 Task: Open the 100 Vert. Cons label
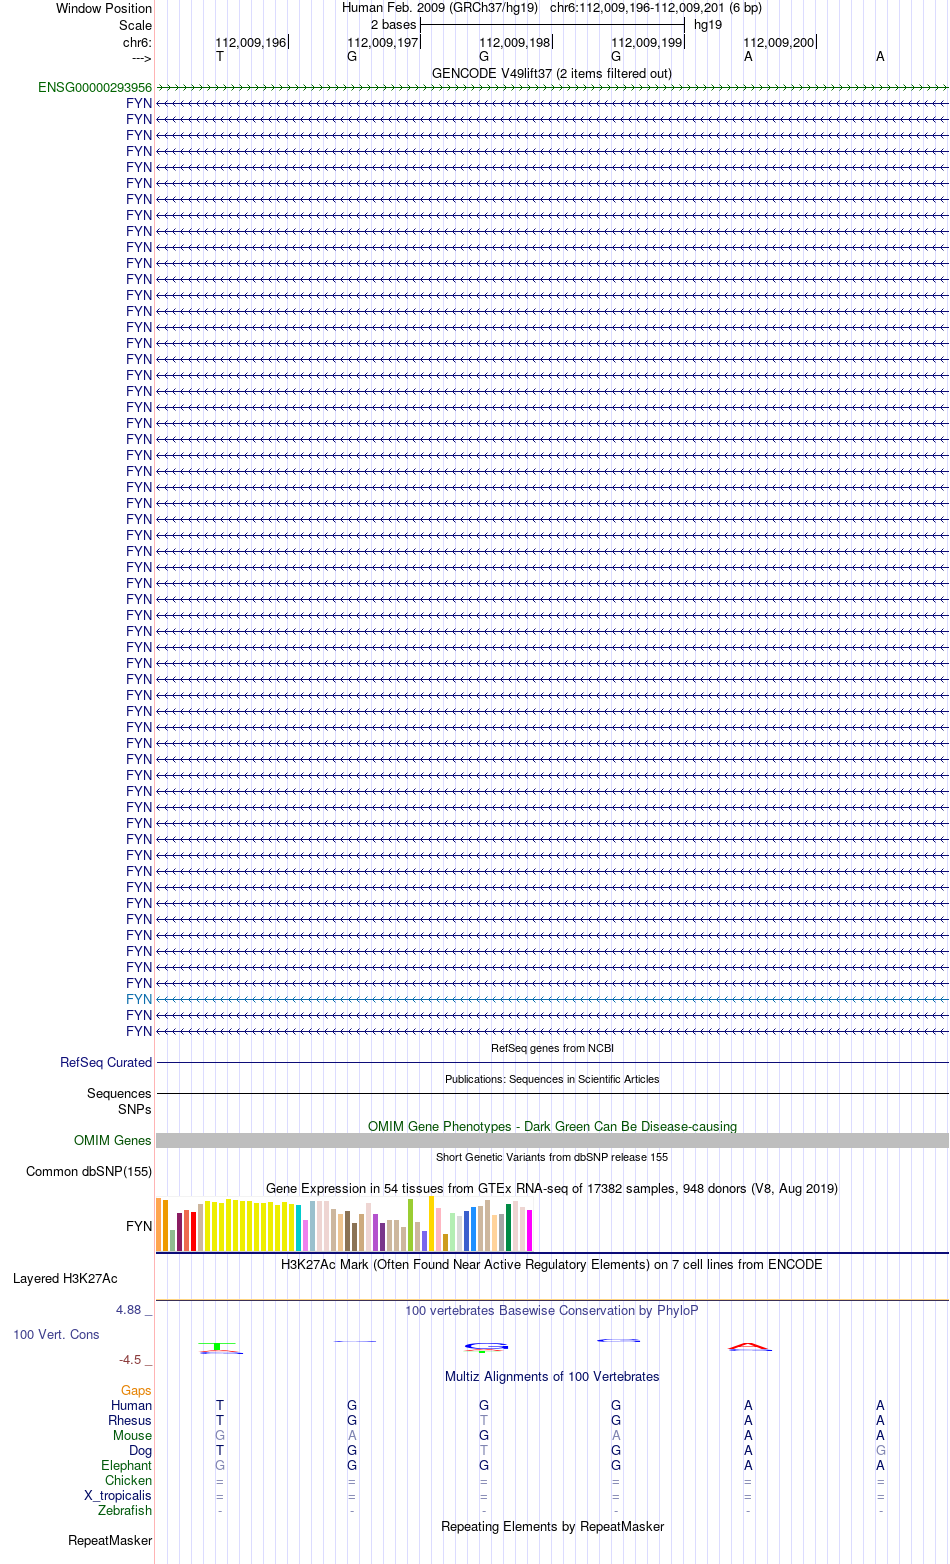tap(56, 1335)
